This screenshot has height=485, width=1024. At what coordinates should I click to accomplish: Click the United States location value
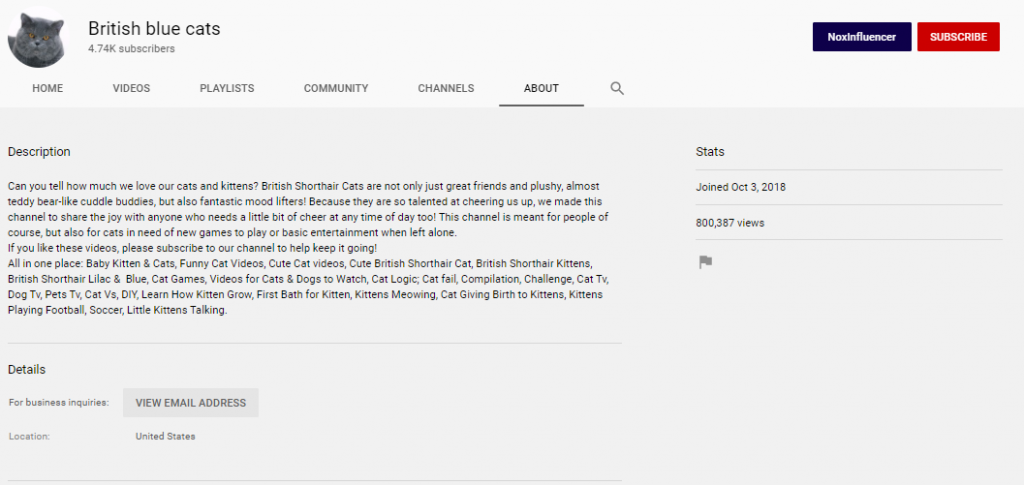[165, 436]
